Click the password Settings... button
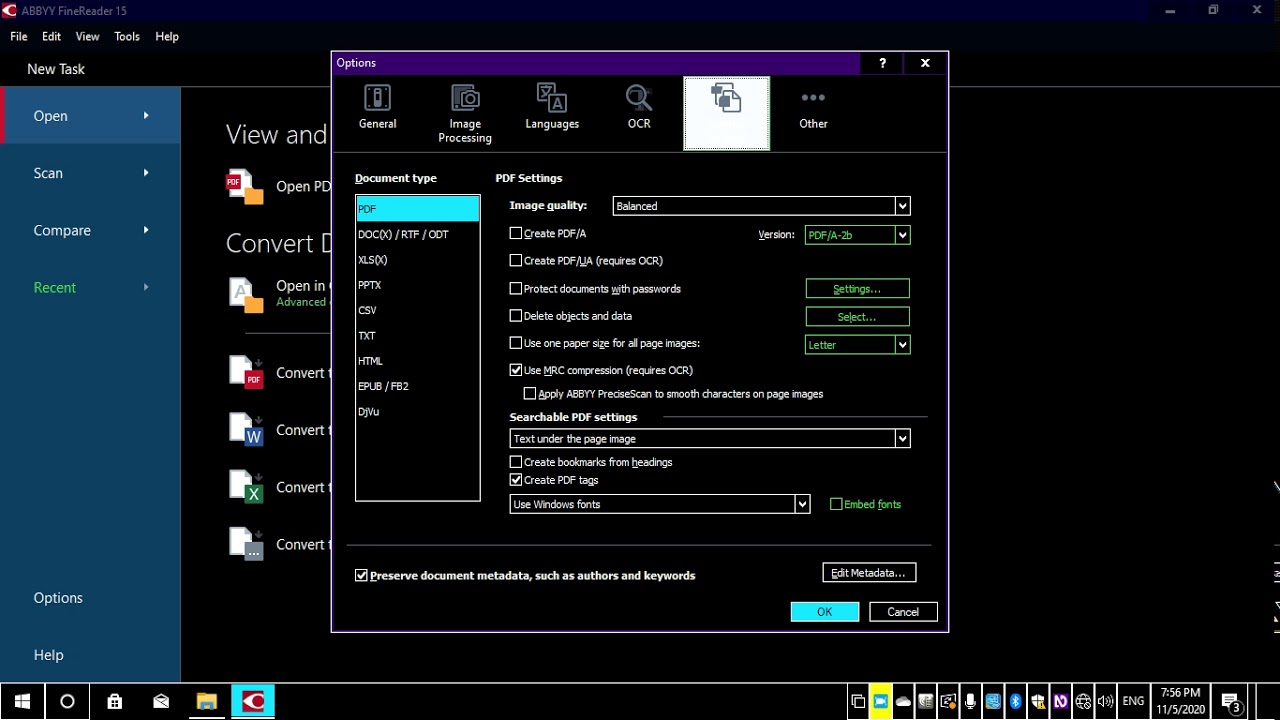The width and height of the screenshot is (1280, 720). [857, 289]
